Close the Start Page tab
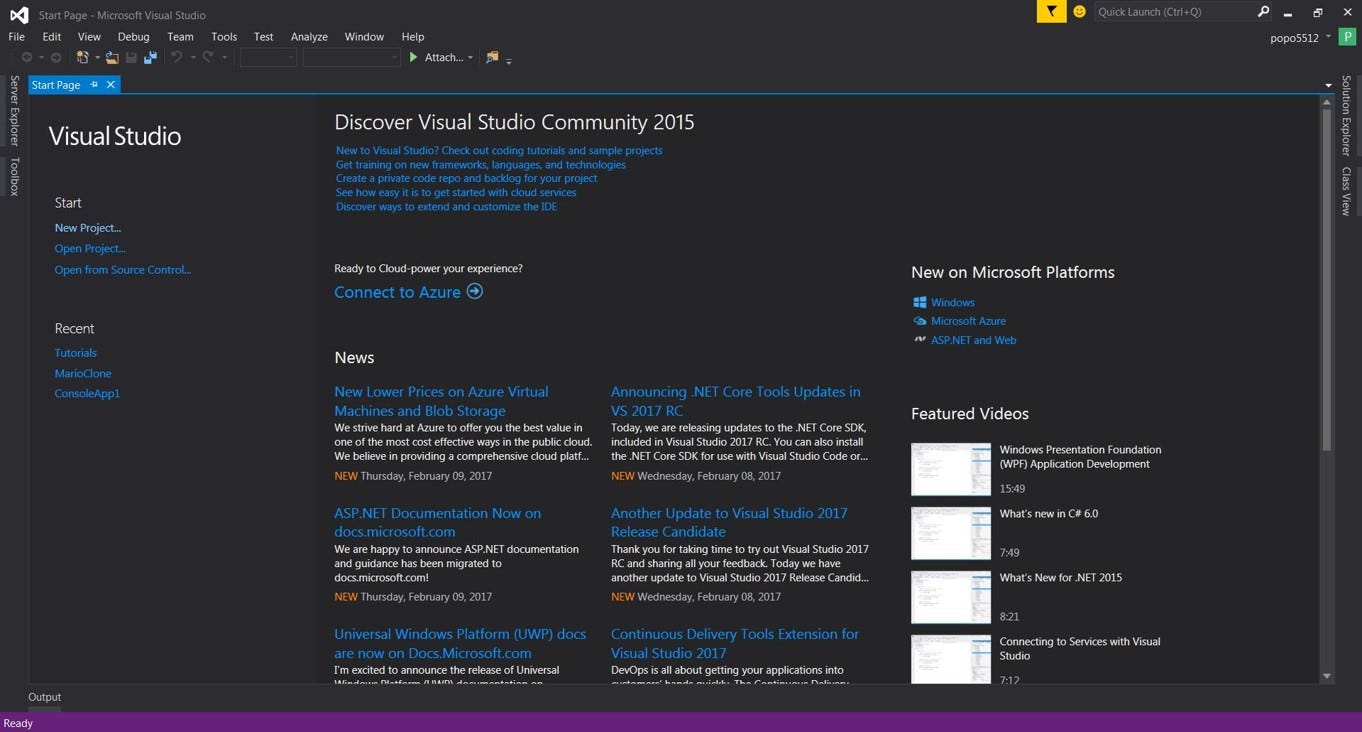The height and width of the screenshot is (732, 1362). [x=111, y=85]
